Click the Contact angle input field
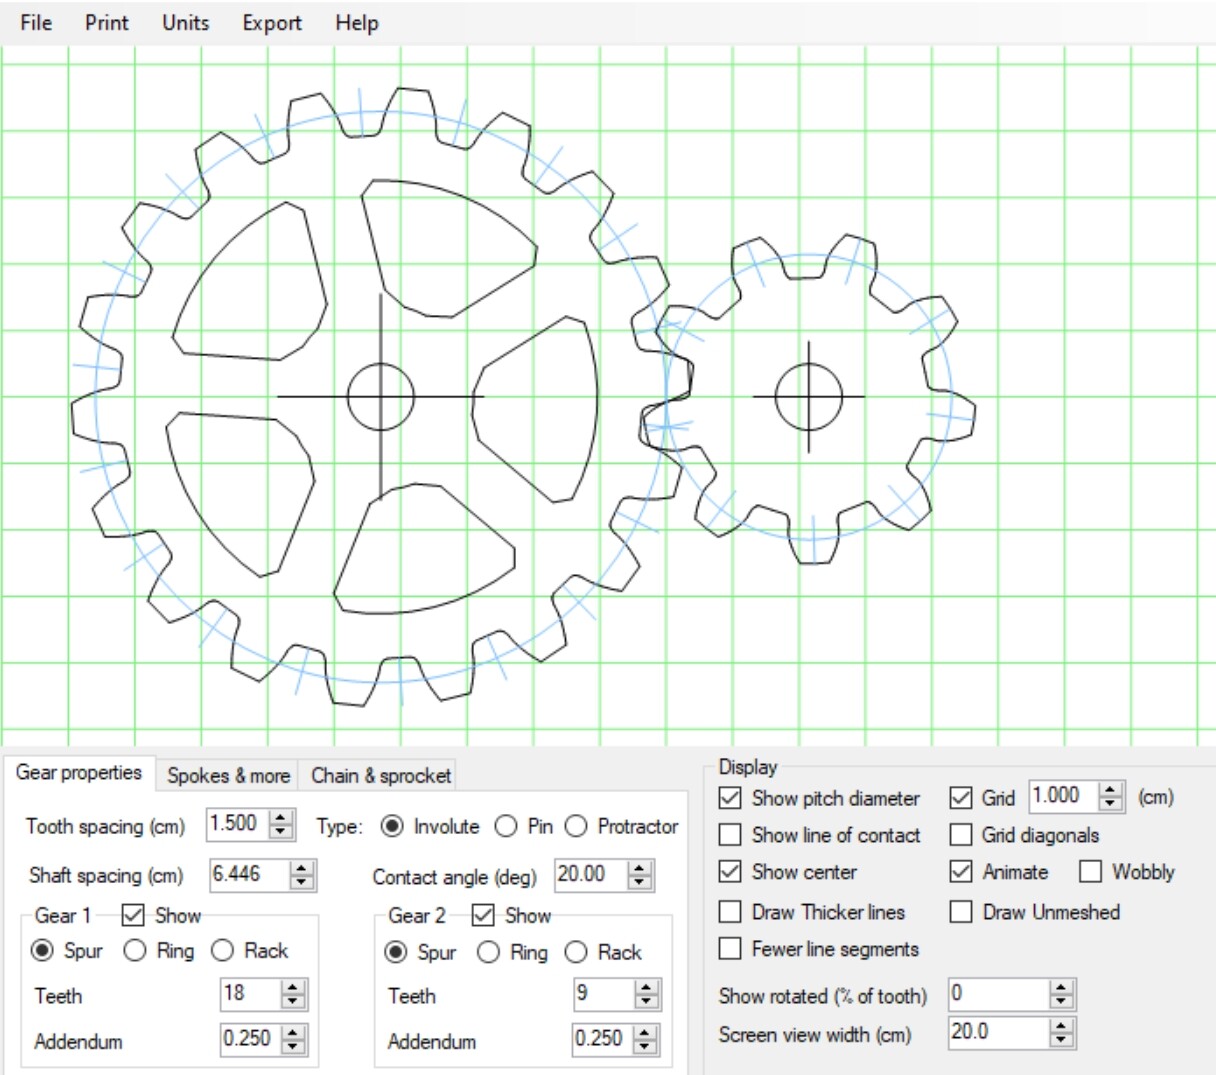Screen dimensions: 1216x1075 coord(591,874)
